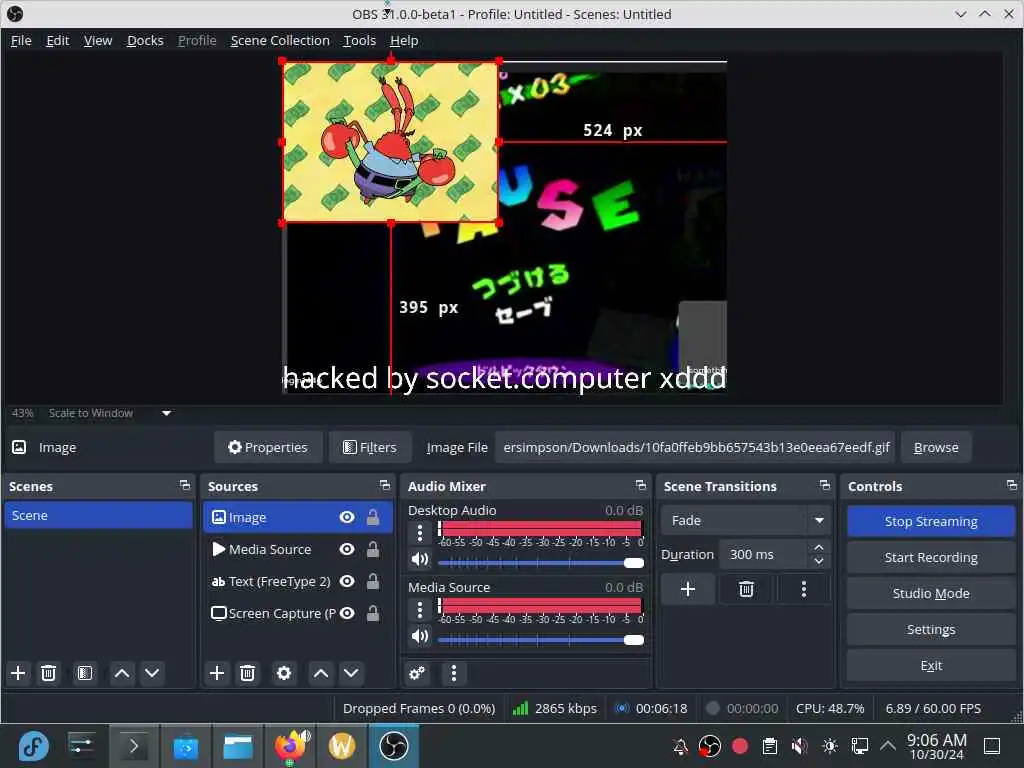Open scene filters icon in Scenes dock
1024x768 pixels.
[85, 673]
